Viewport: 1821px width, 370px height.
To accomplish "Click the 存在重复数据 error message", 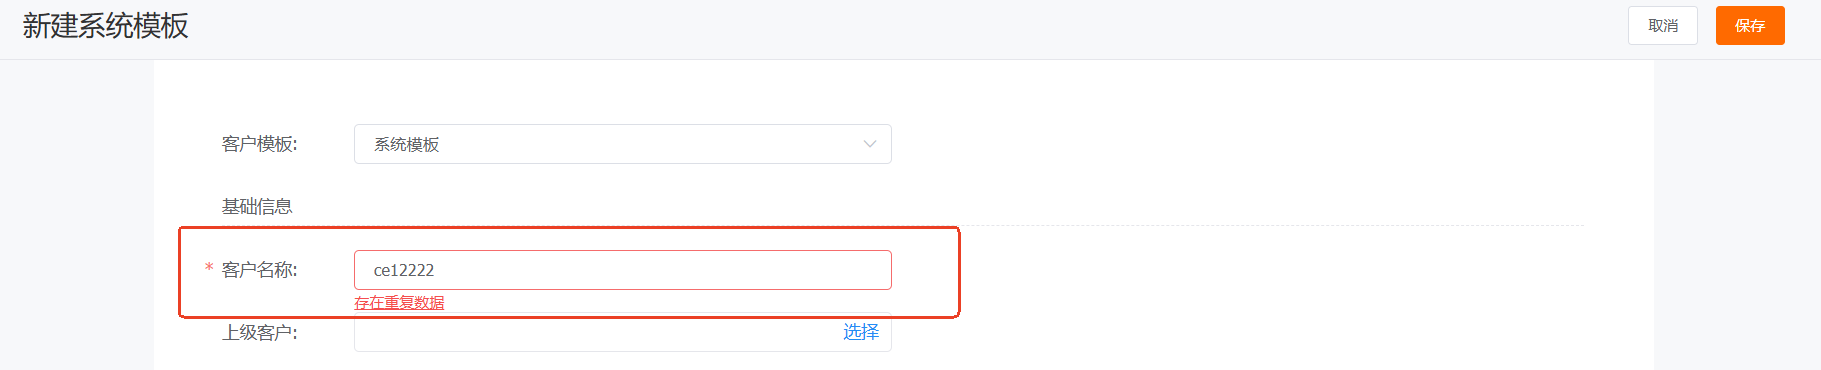I will [399, 303].
